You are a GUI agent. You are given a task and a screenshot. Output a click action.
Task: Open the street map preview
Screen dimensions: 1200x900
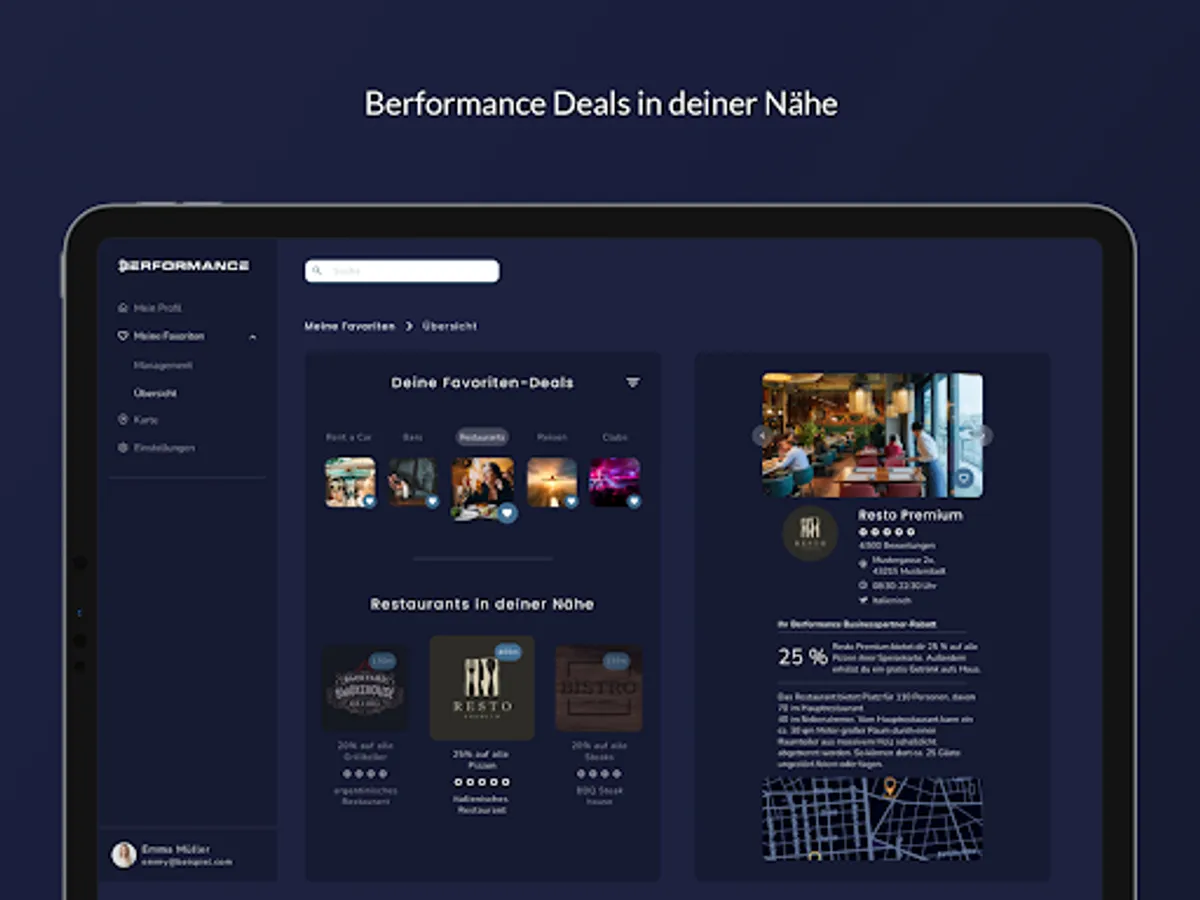[872, 819]
